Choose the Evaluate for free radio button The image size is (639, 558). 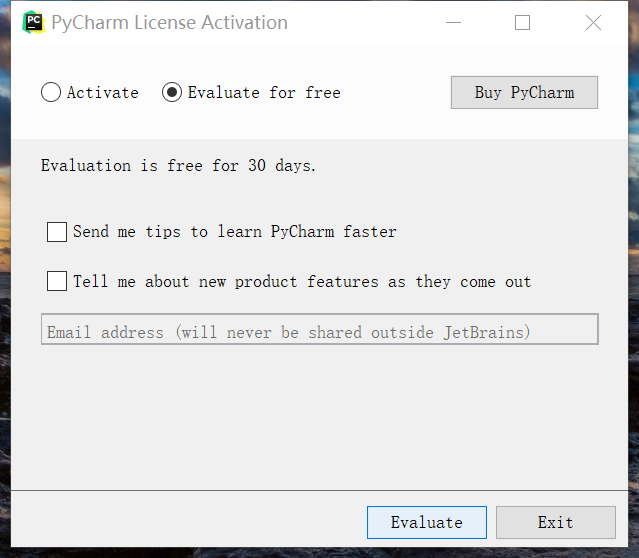(172, 93)
